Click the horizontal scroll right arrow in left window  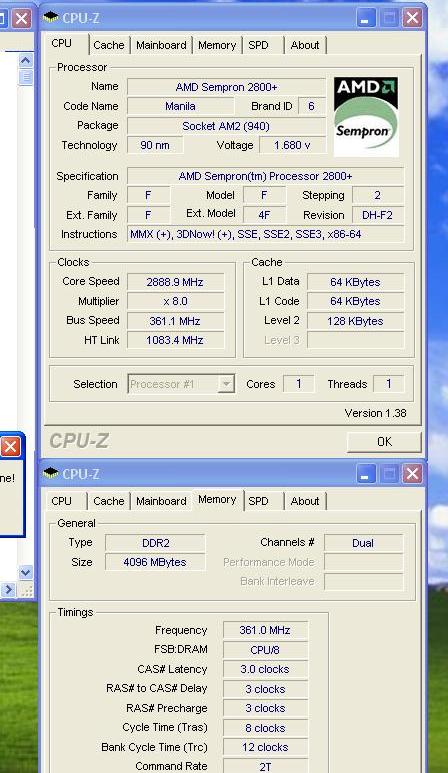click(8, 589)
